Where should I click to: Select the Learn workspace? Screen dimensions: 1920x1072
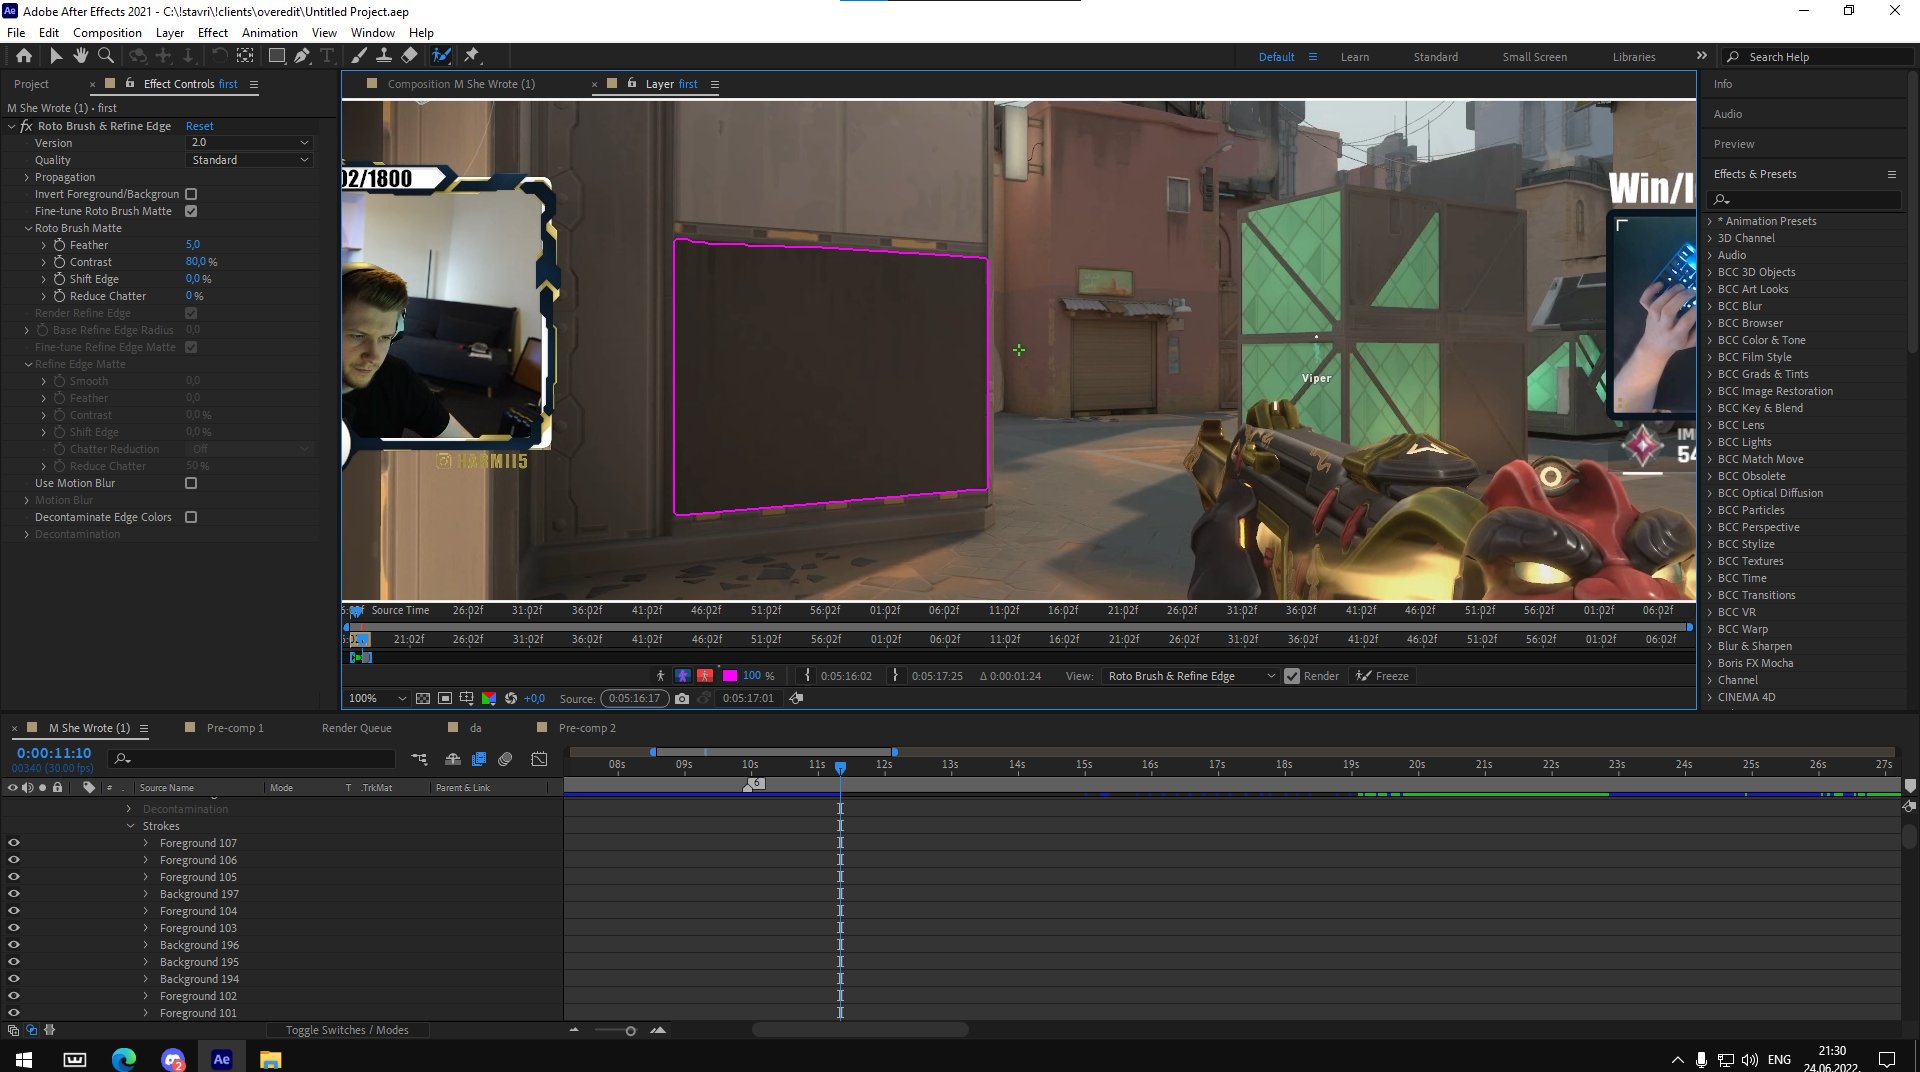tap(1355, 57)
